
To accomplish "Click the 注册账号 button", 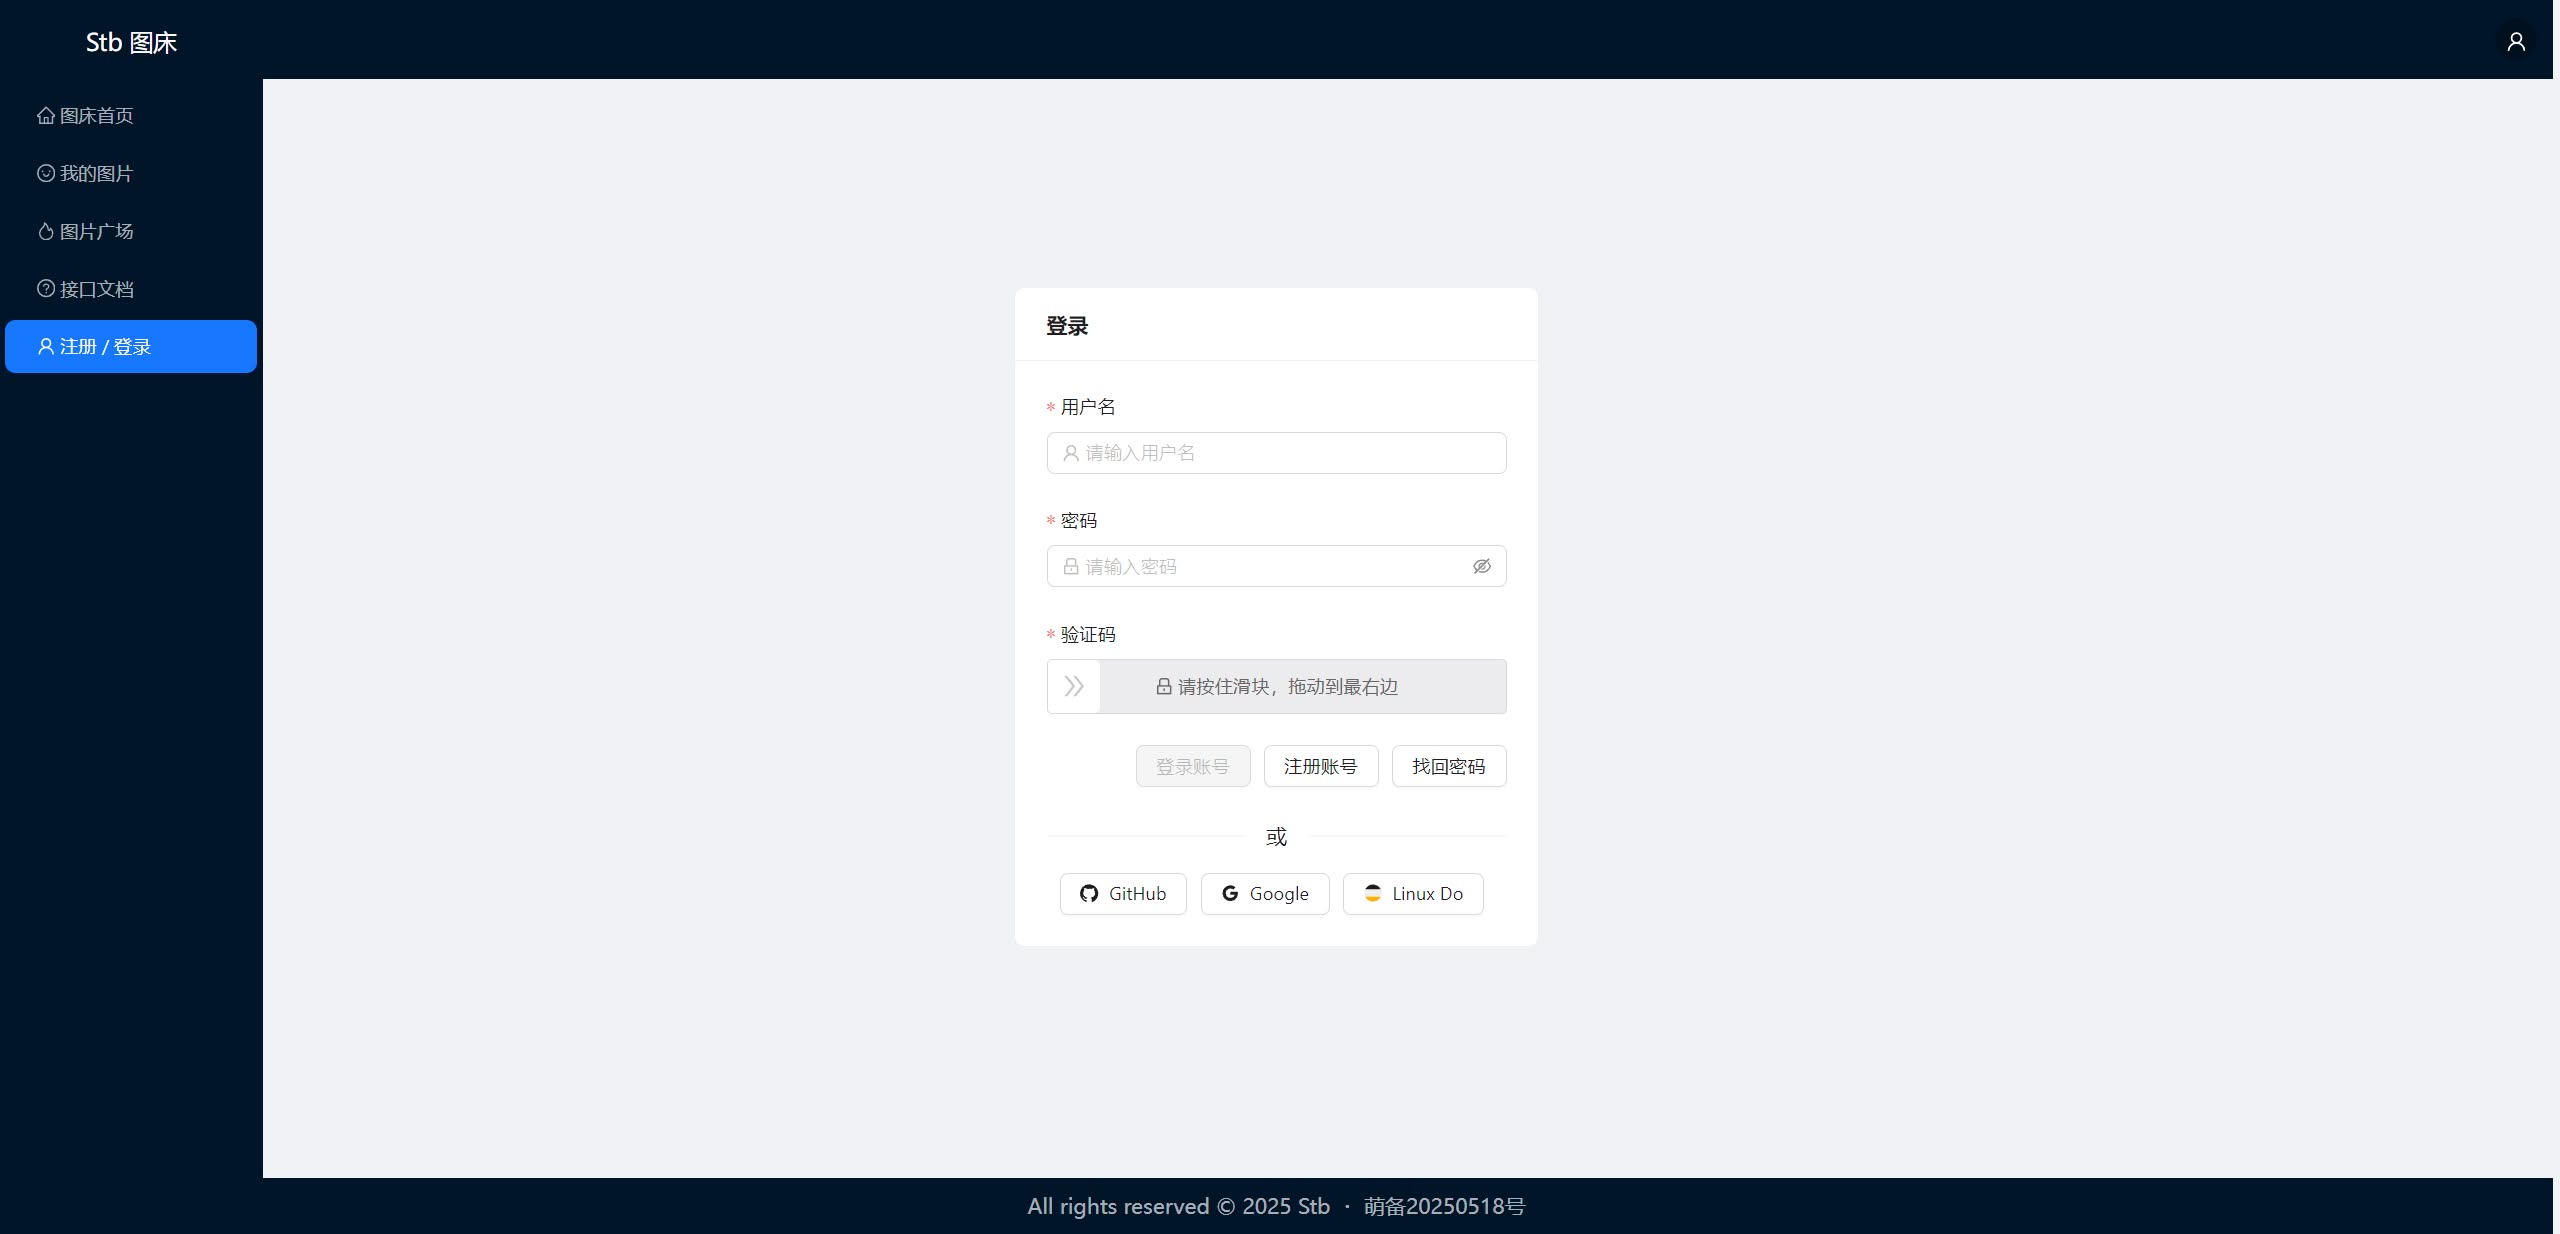I will pos(1320,766).
